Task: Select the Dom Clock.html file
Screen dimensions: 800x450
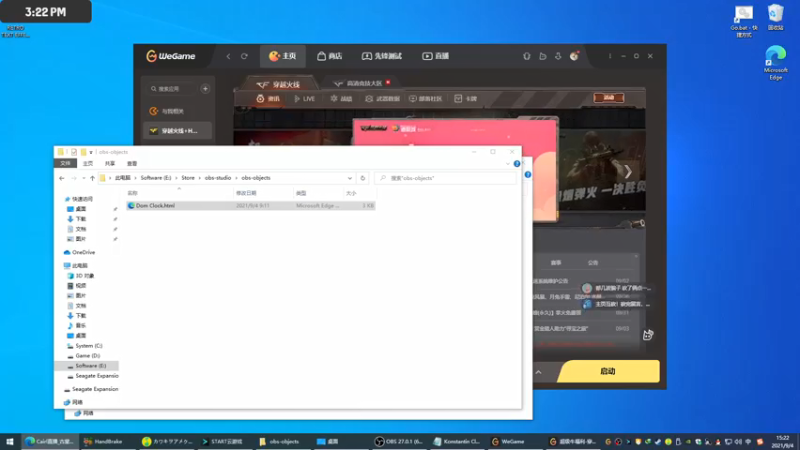Action: (251, 206)
